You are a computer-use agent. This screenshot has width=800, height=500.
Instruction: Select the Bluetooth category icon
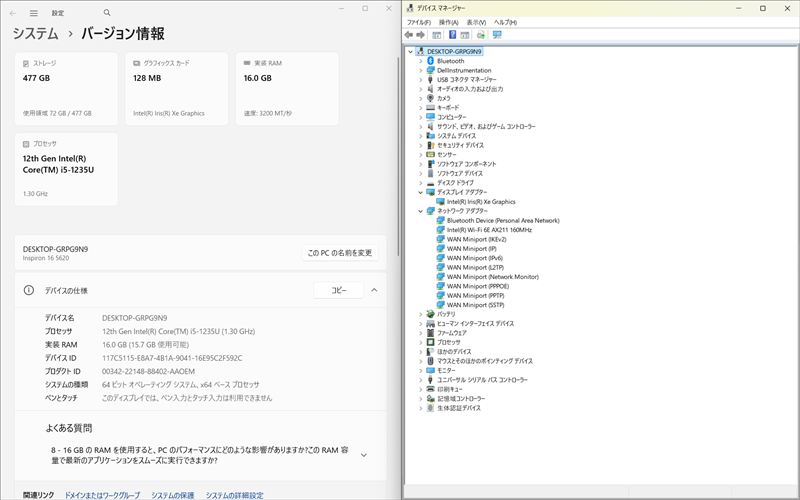[430, 61]
